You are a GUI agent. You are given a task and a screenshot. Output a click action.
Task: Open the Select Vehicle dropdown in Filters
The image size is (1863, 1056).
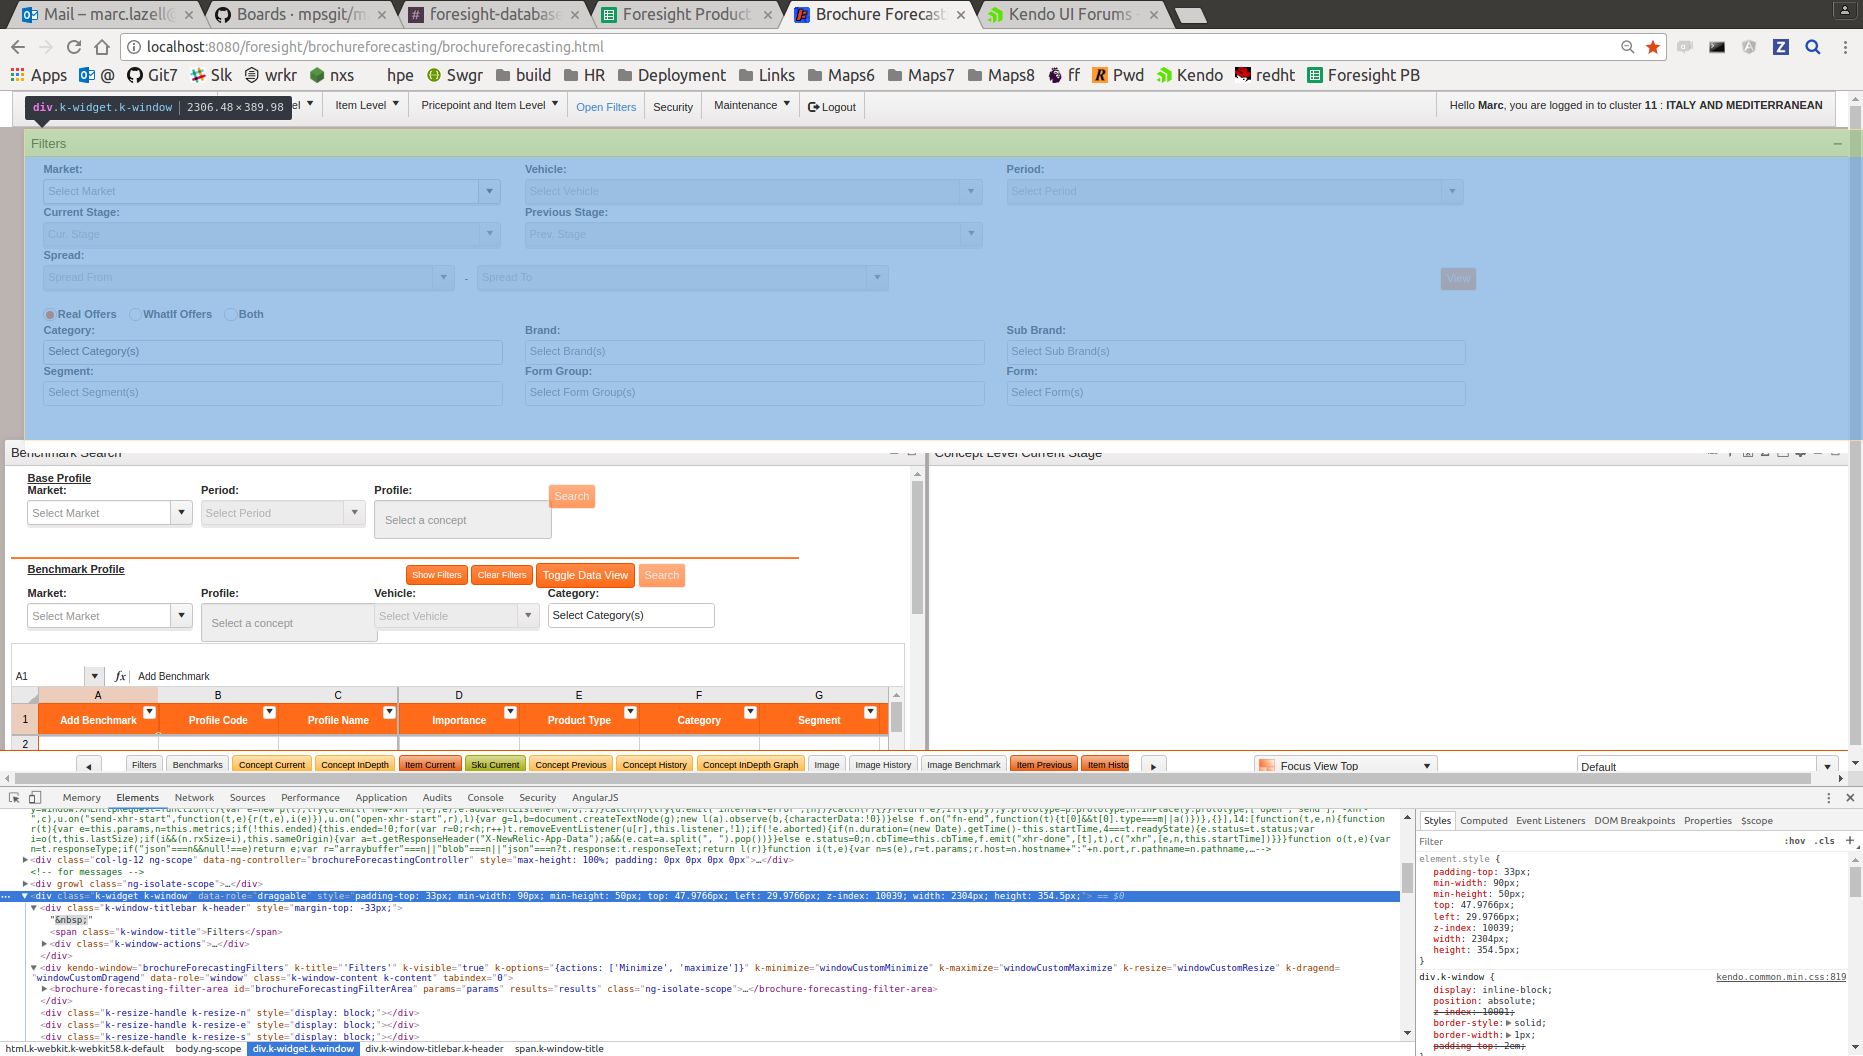tap(970, 191)
